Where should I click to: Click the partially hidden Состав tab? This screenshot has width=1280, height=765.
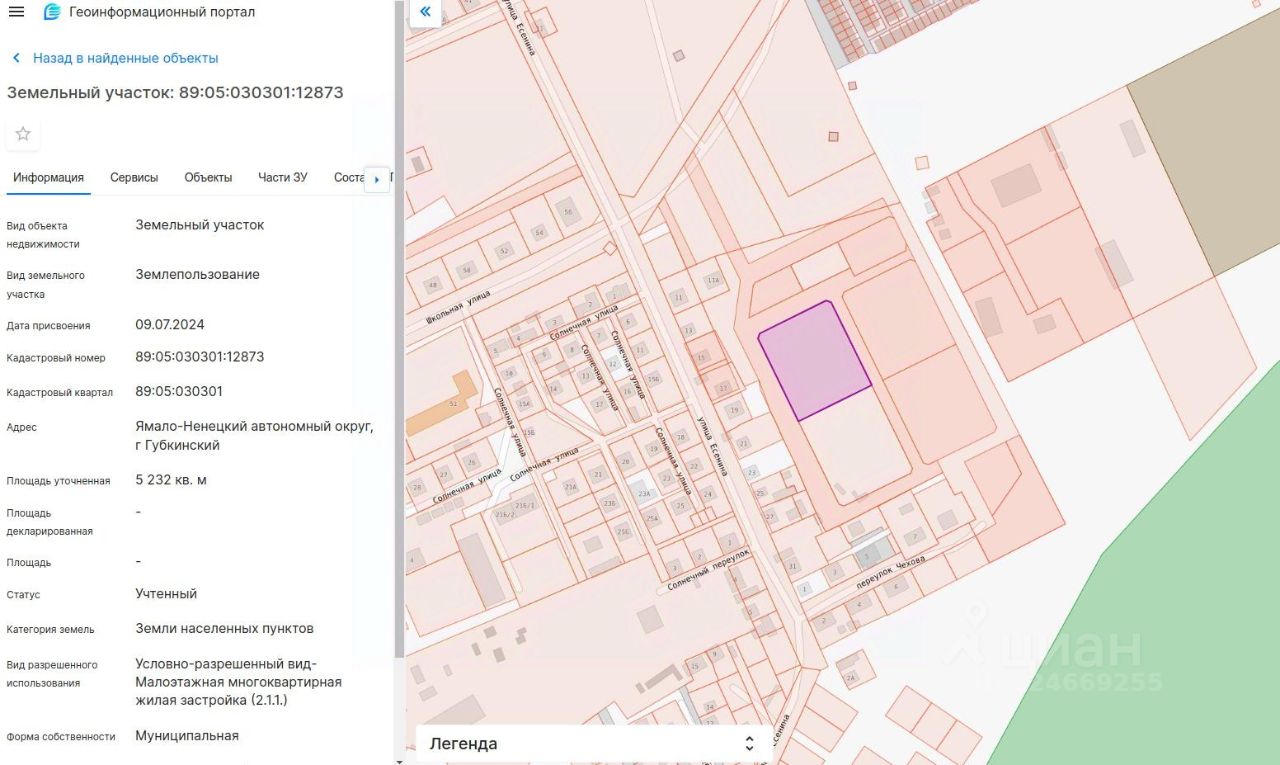pyautogui.click(x=348, y=177)
